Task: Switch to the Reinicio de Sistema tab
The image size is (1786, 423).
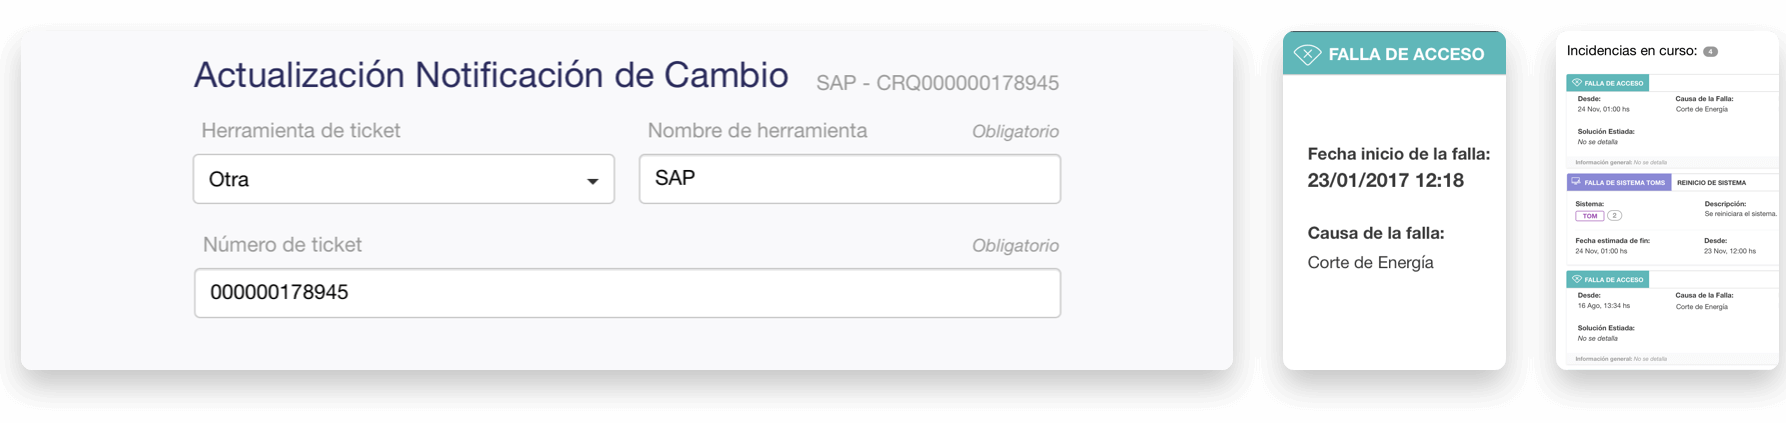Action: coord(1711,183)
